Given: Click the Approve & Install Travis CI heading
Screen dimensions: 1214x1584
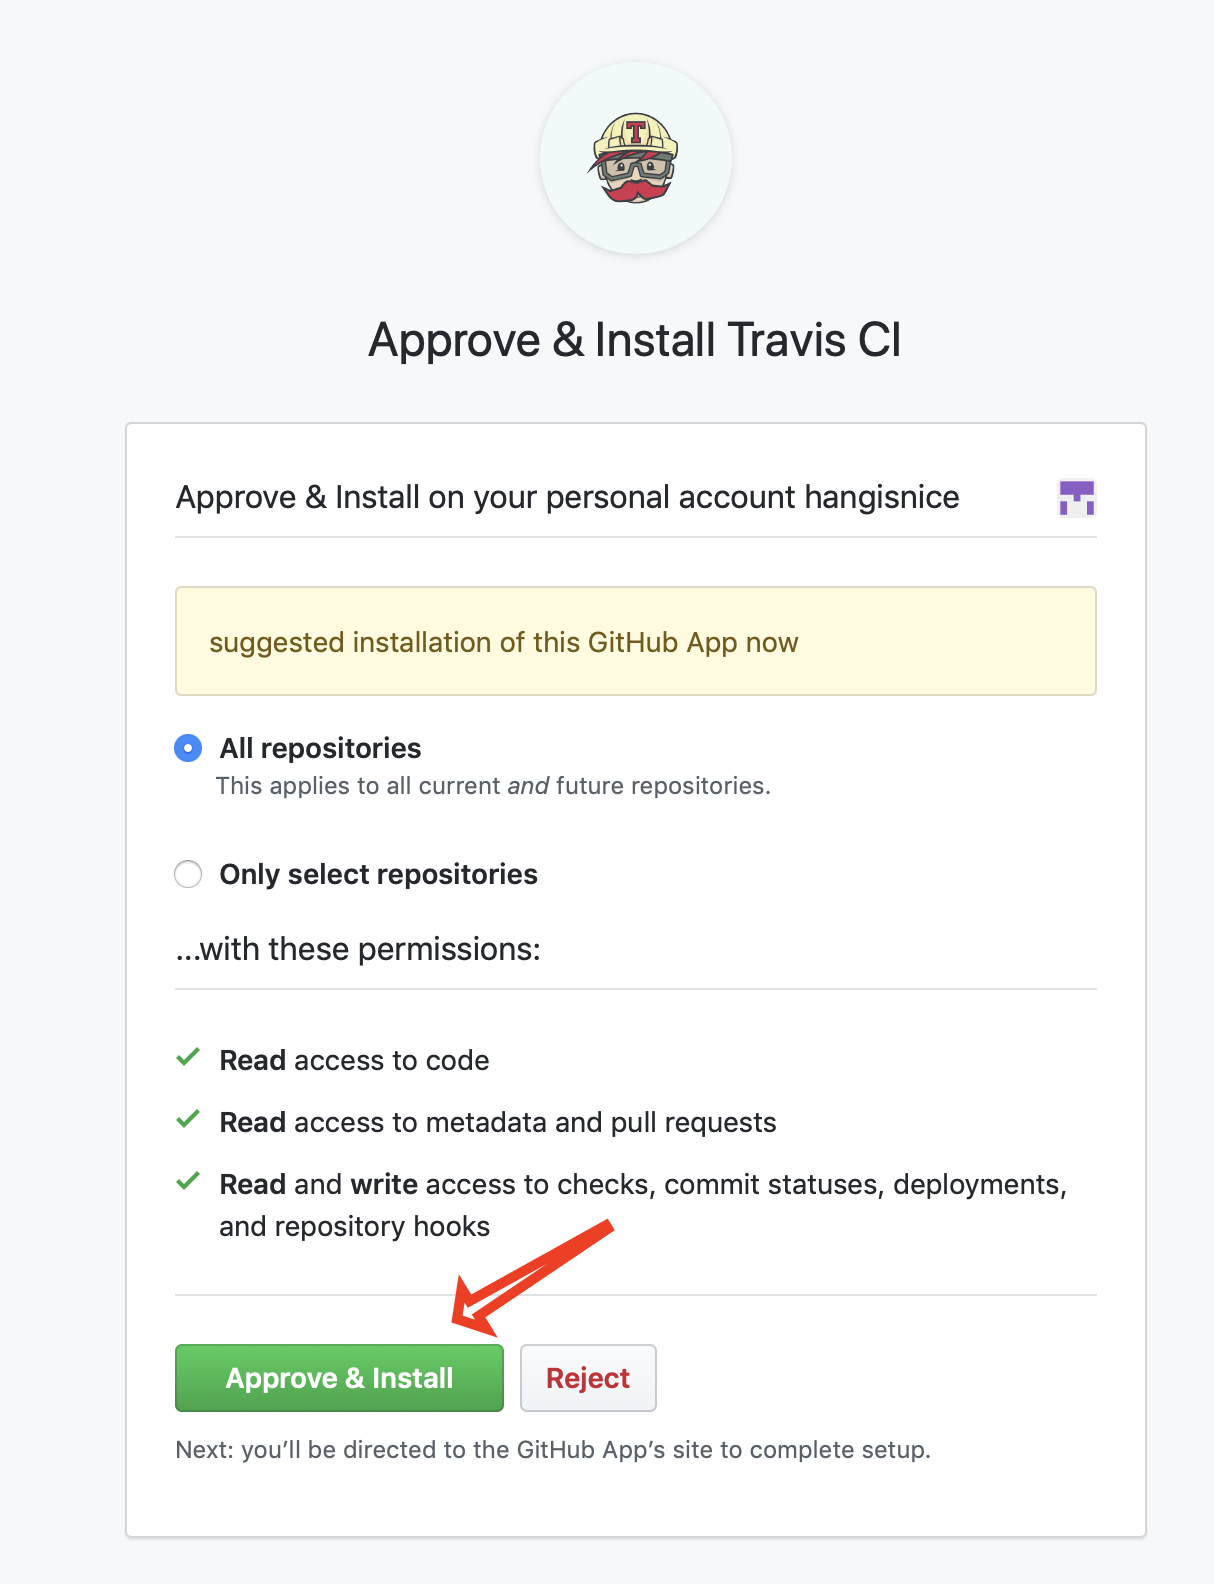Looking at the screenshot, I should (635, 340).
